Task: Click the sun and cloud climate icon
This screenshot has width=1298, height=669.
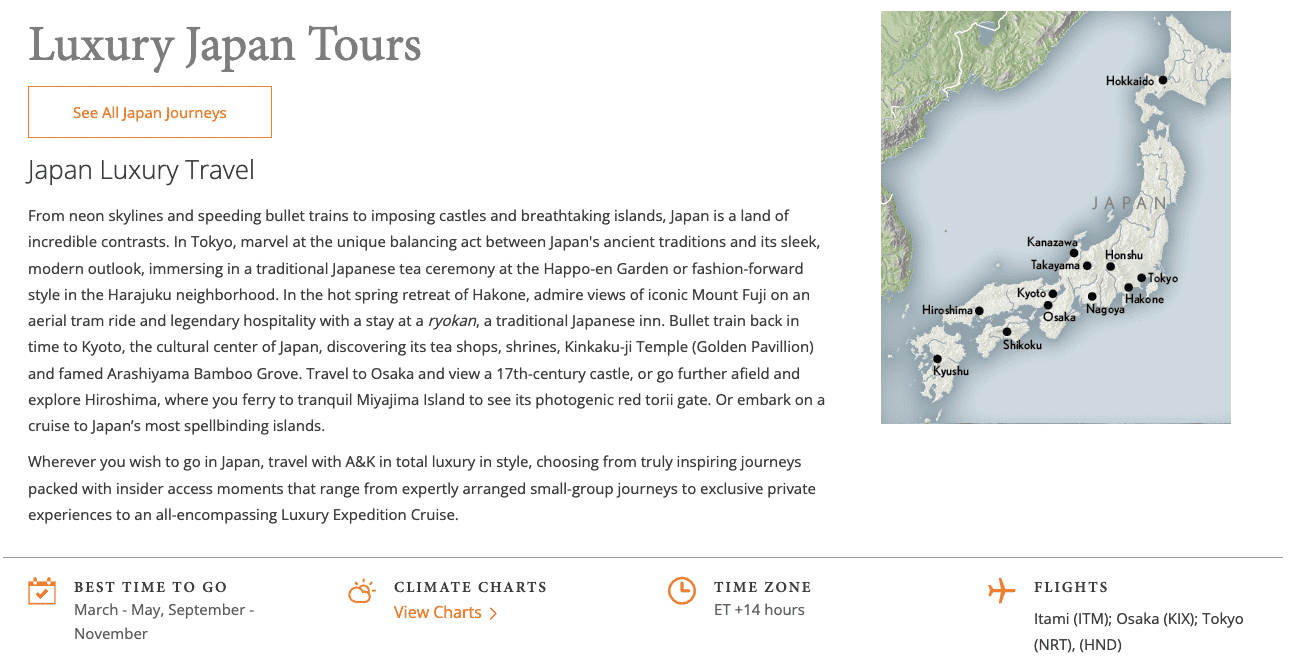Action: (x=361, y=591)
